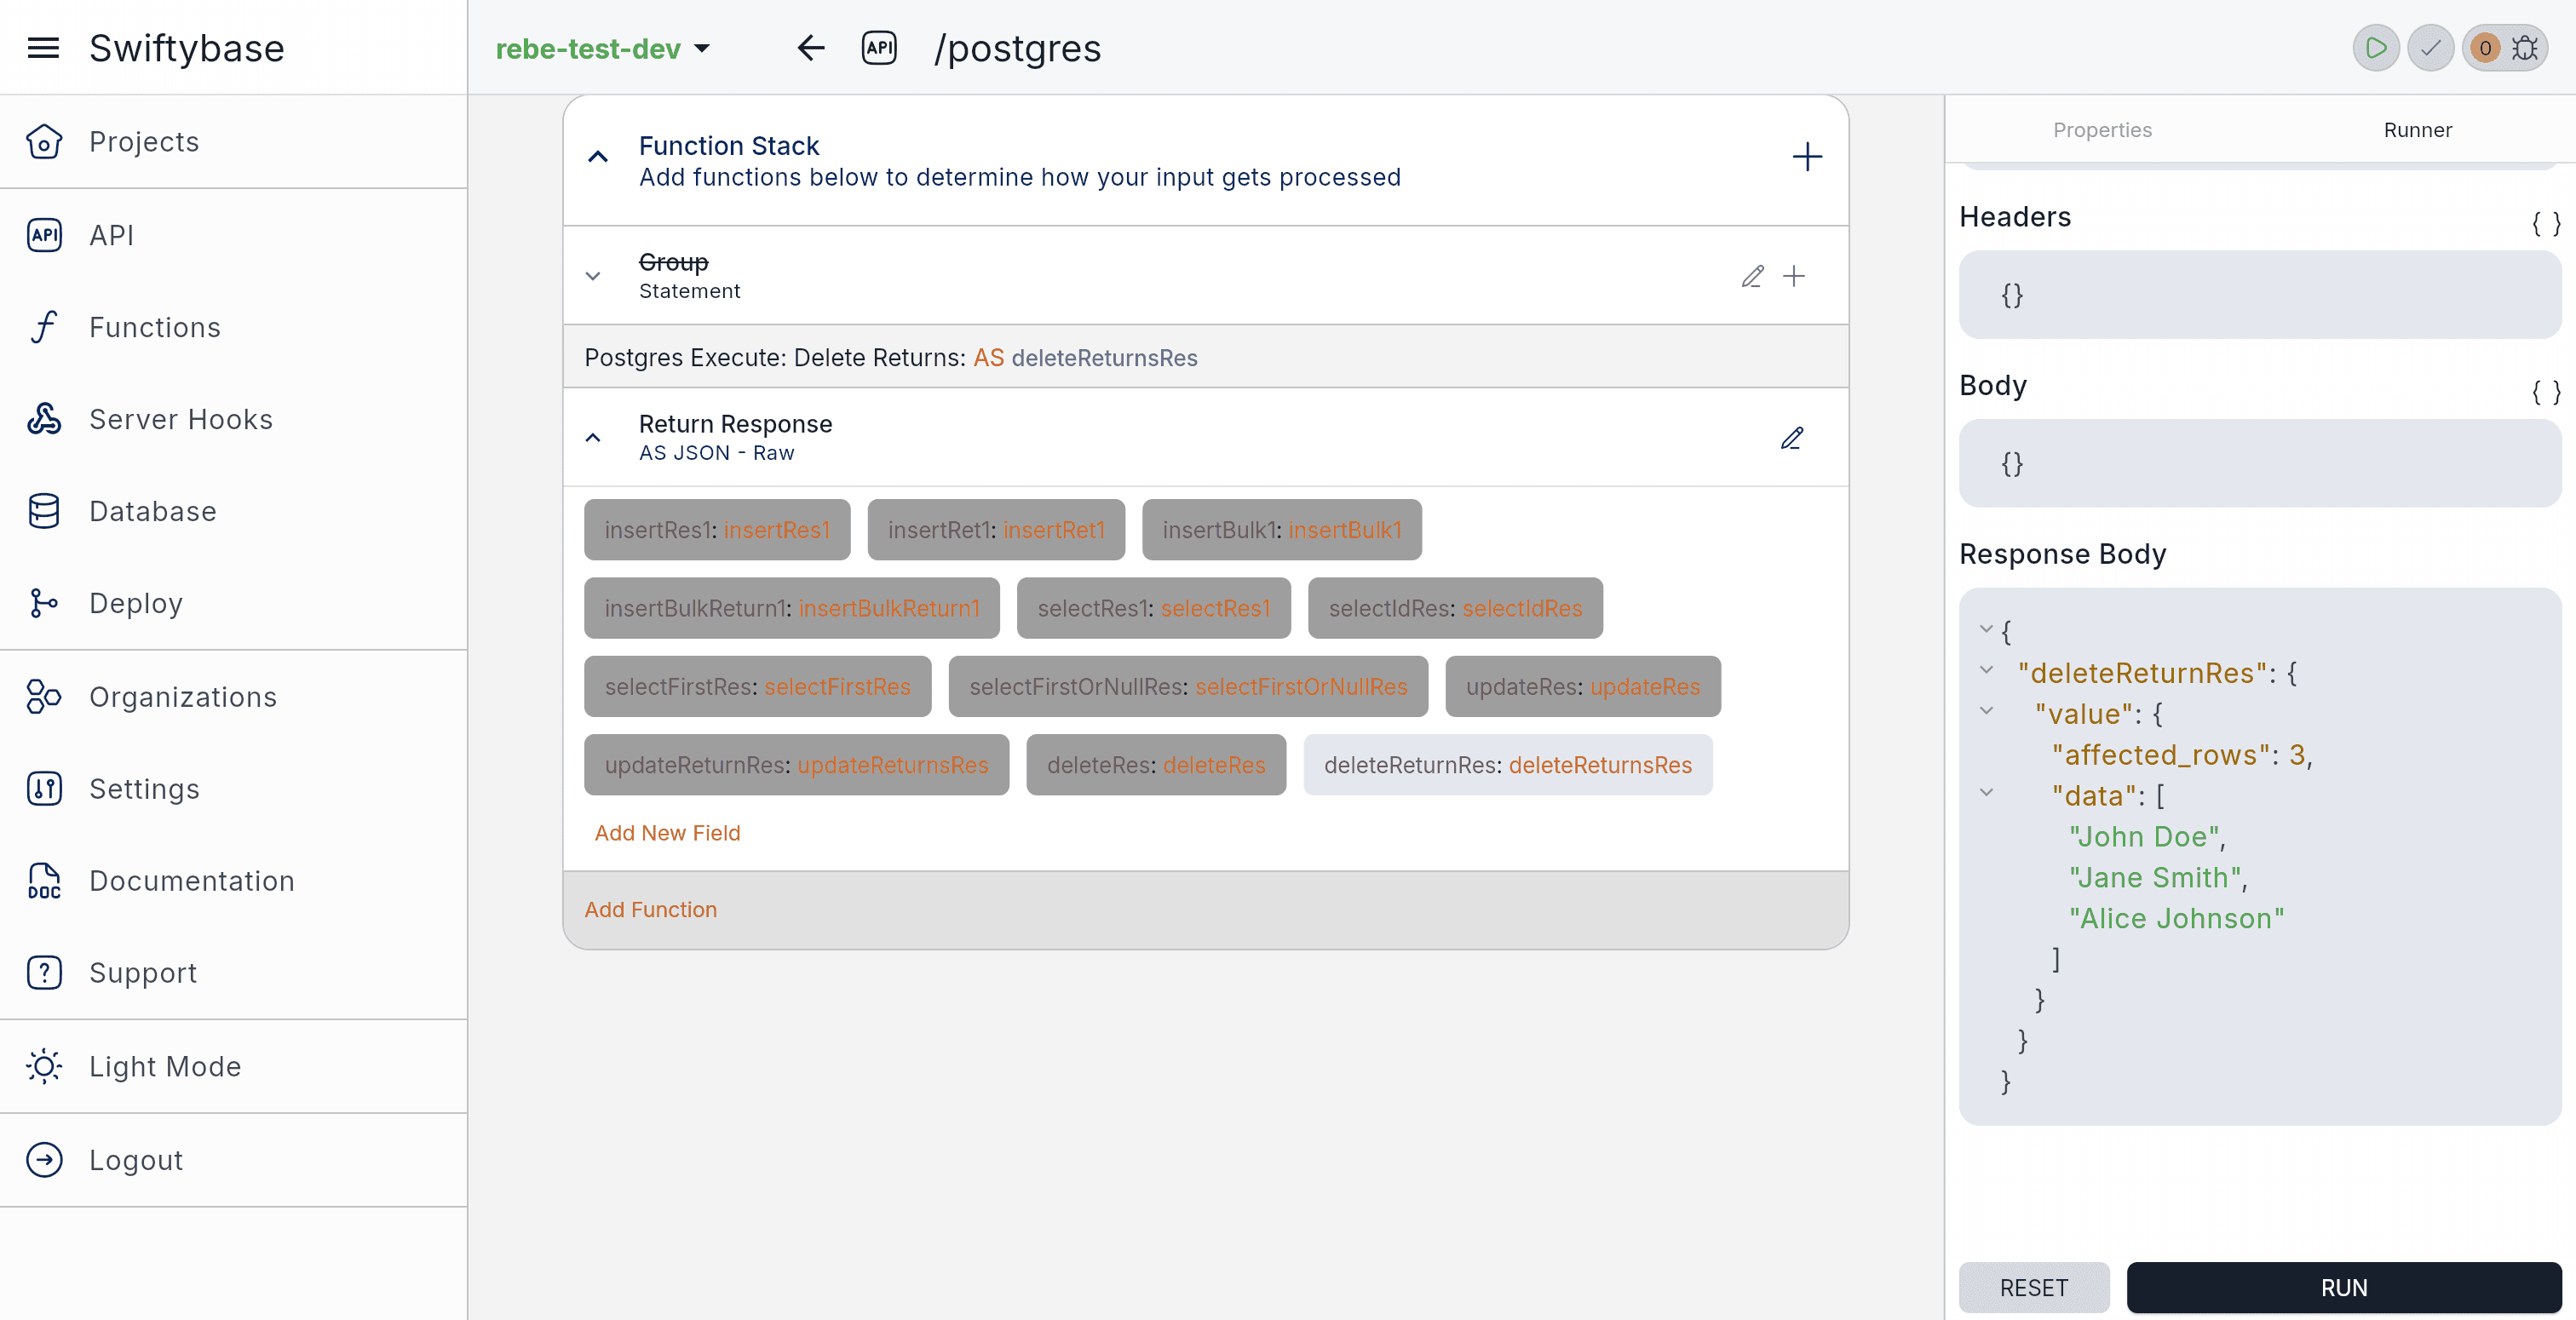The height and width of the screenshot is (1320, 2576).
Task: Open the hamburger menu icon
Action: click(43, 48)
